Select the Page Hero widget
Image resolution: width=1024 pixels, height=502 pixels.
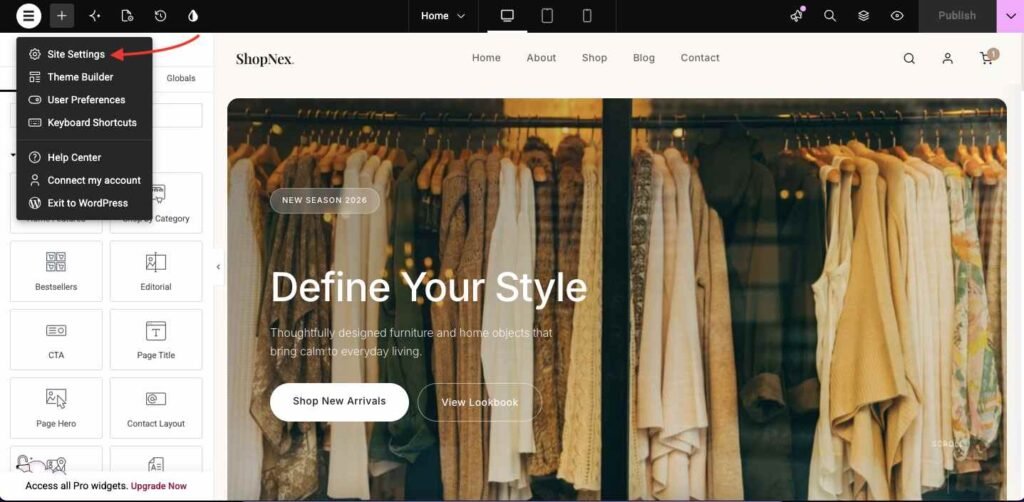56,409
